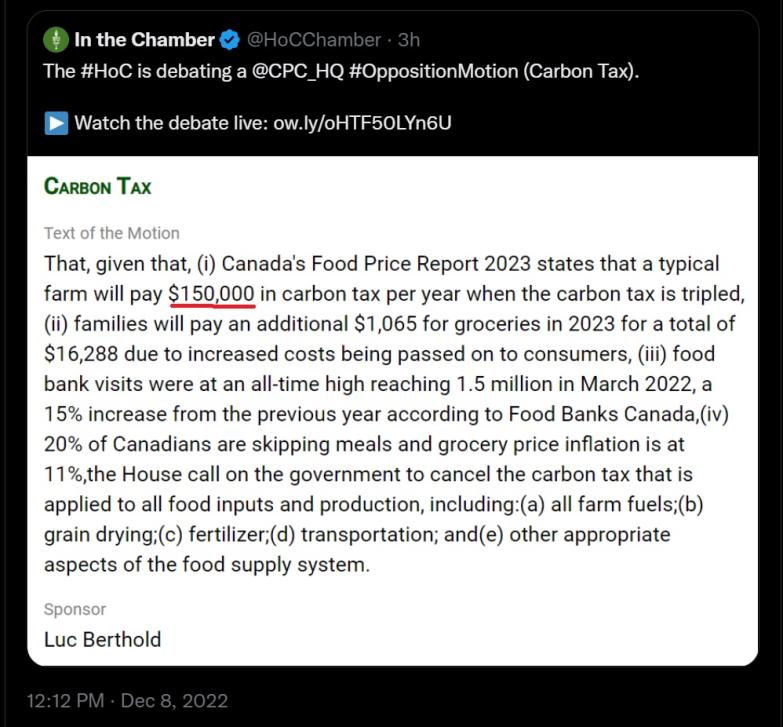Click the green Carbon Tax heading
The width and height of the screenshot is (783, 727).
click(x=98, y=186)
